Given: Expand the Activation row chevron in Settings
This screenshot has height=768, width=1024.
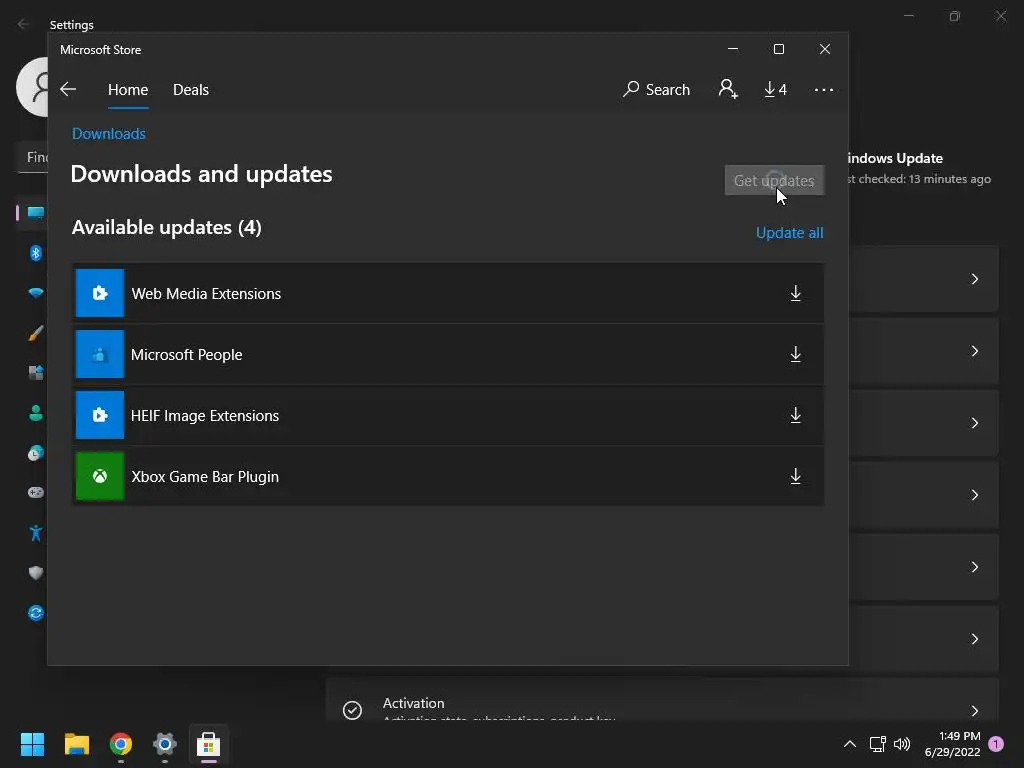Looking at the screenshot, I should pyautogui.click(x=974, y=711).
